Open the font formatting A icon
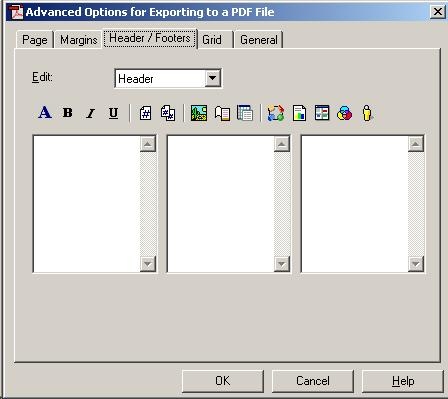 45,113
